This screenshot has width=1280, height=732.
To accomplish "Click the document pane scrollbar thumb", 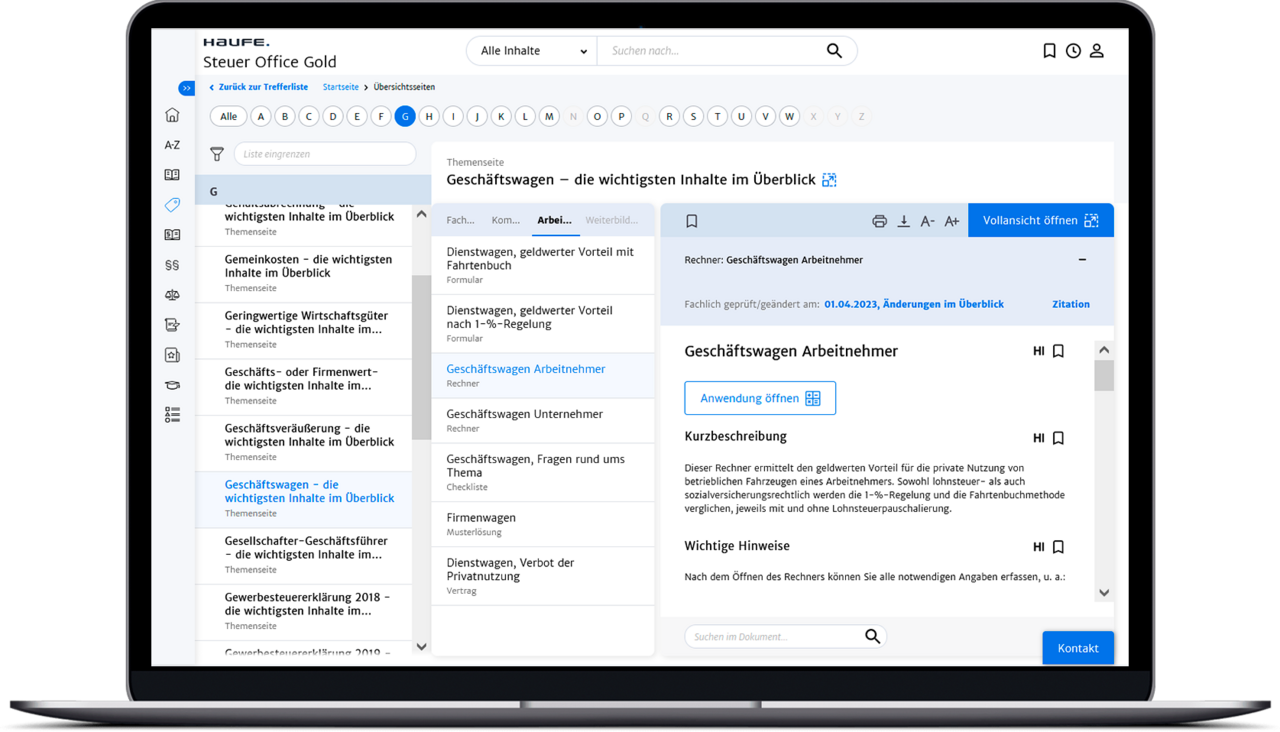I will tap(1104, 376).
